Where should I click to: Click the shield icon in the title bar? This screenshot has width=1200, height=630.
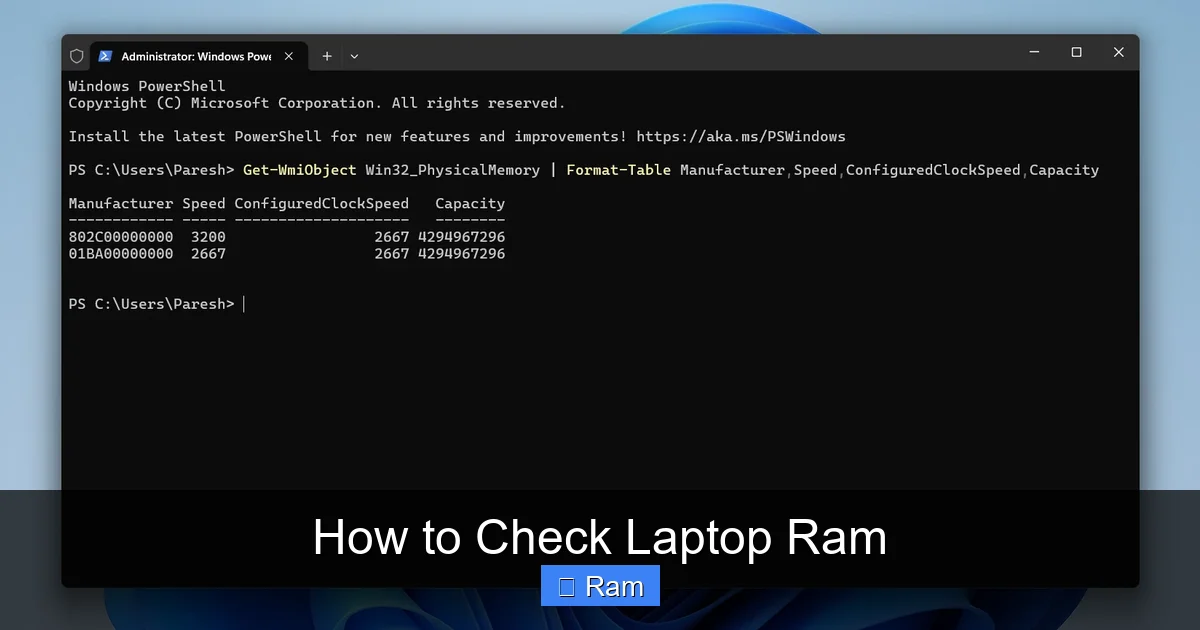pos(77,56)
